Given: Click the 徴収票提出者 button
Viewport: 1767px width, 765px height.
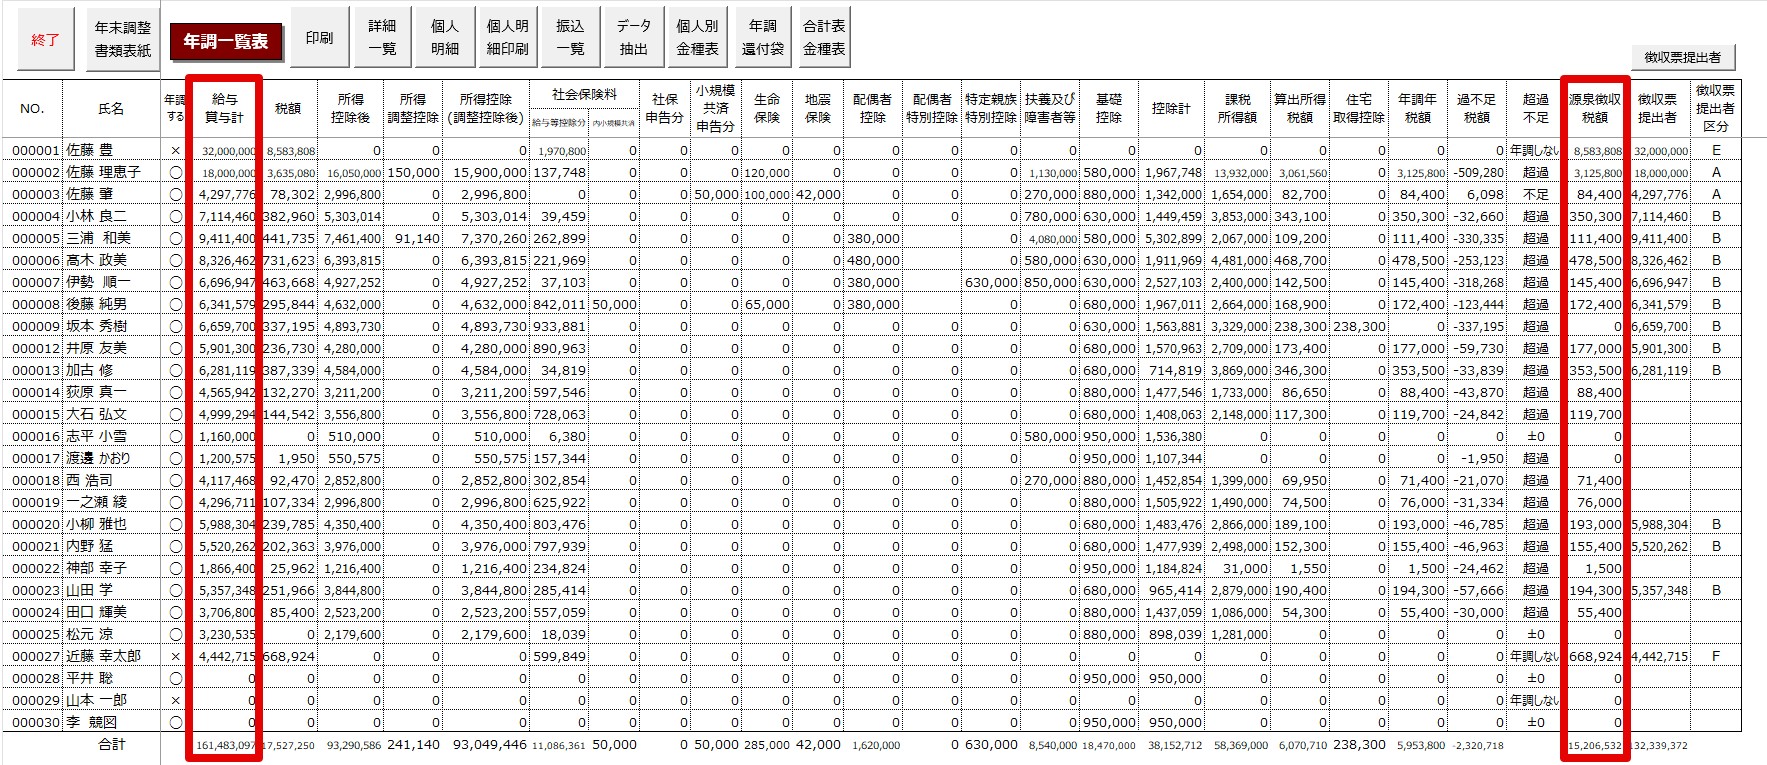Looking at the screenshot, I should click(1682, 57).
